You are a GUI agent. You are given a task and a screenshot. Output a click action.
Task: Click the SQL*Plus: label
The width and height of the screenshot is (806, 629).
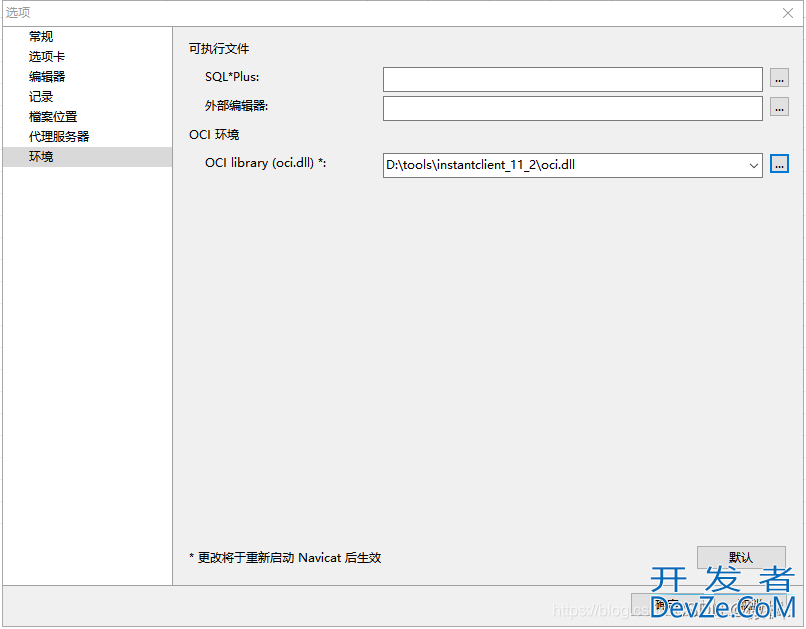click(232, 77)
